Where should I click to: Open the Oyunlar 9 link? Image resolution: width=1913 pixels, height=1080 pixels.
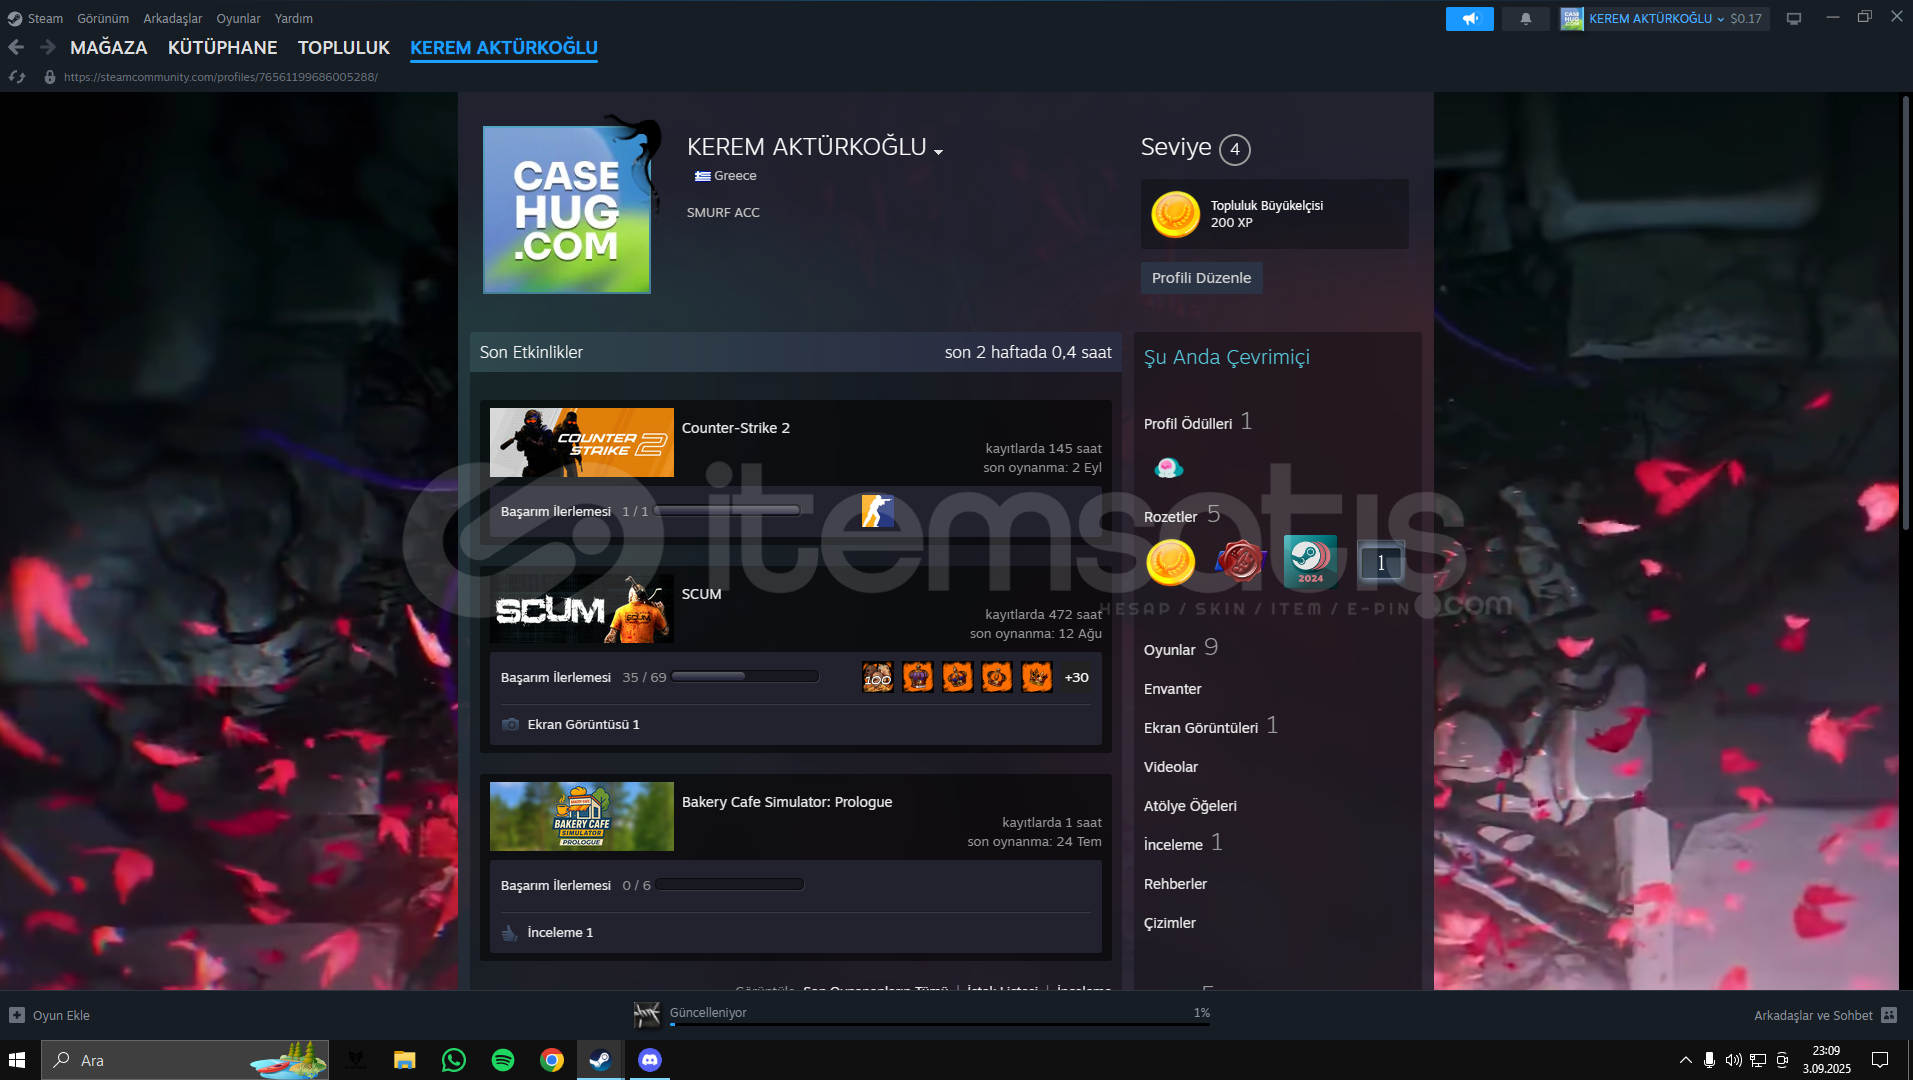point(1181,648)
